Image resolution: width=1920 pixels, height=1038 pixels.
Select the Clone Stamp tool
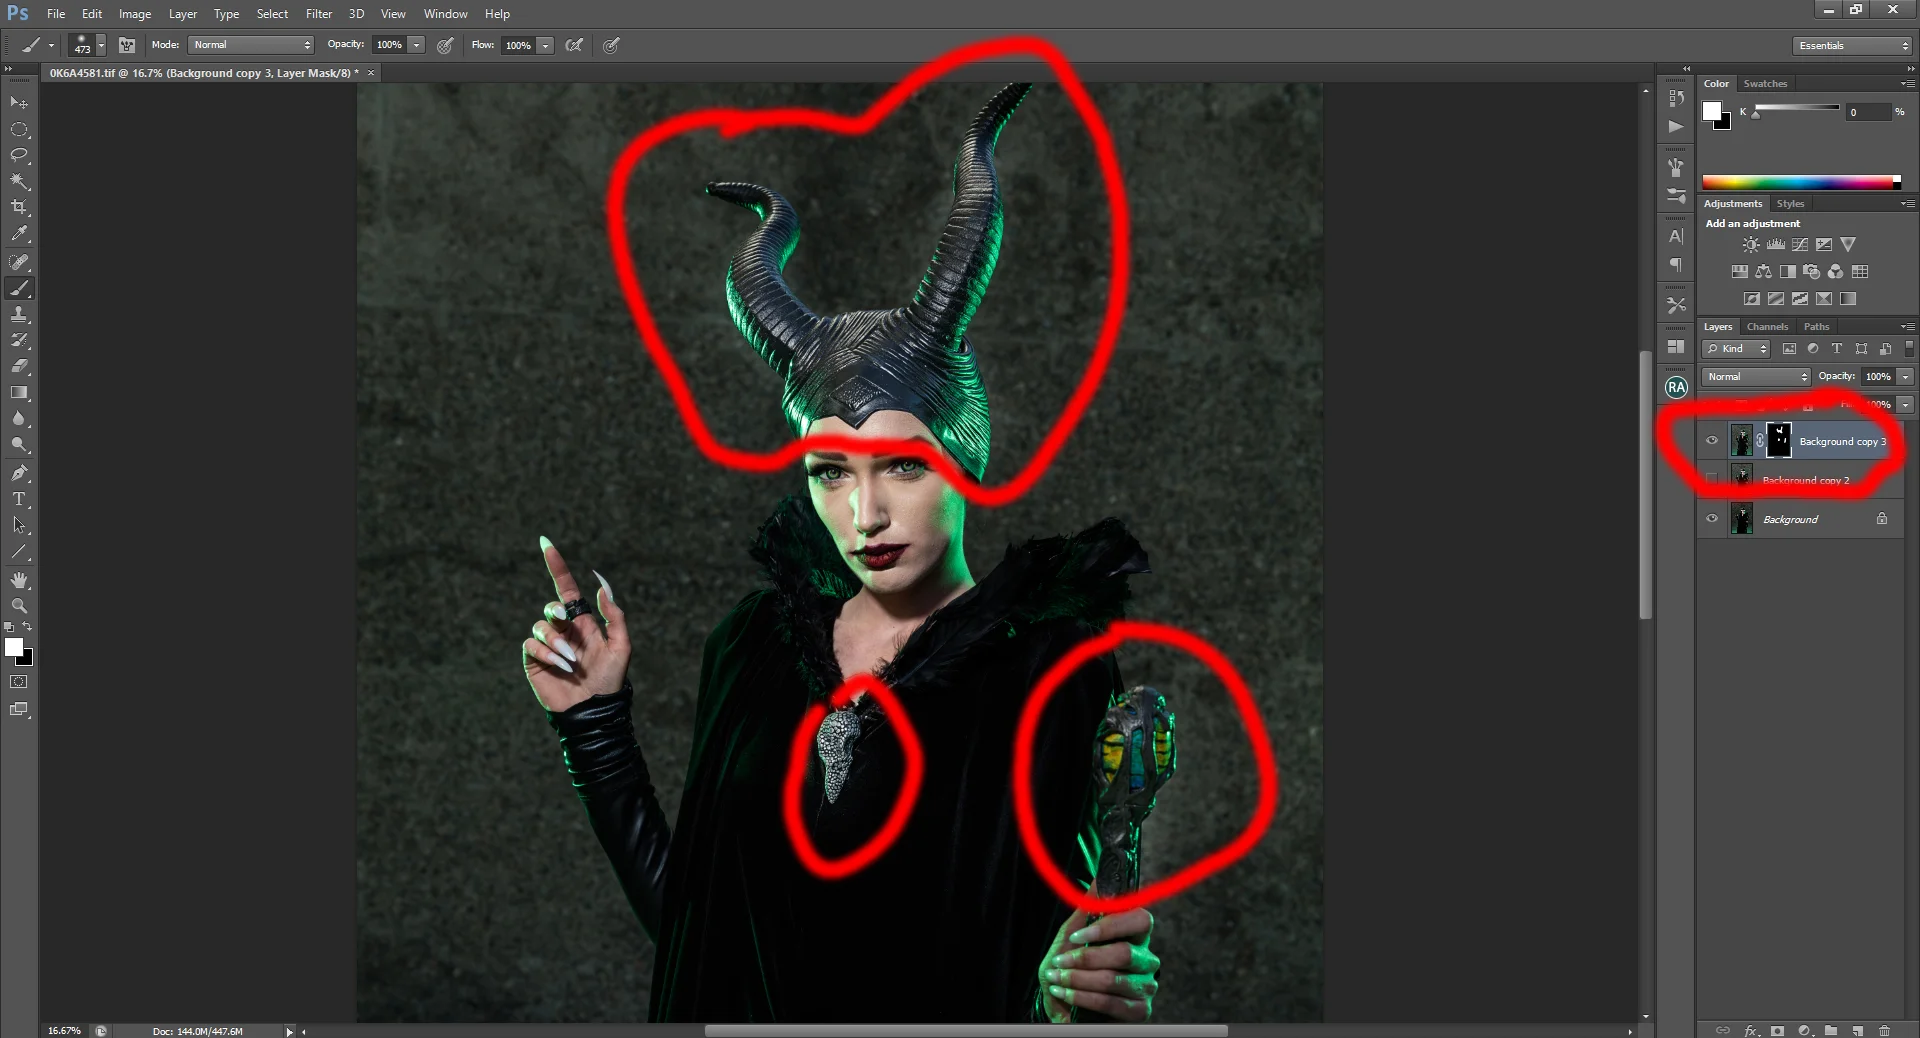[19, 314]
